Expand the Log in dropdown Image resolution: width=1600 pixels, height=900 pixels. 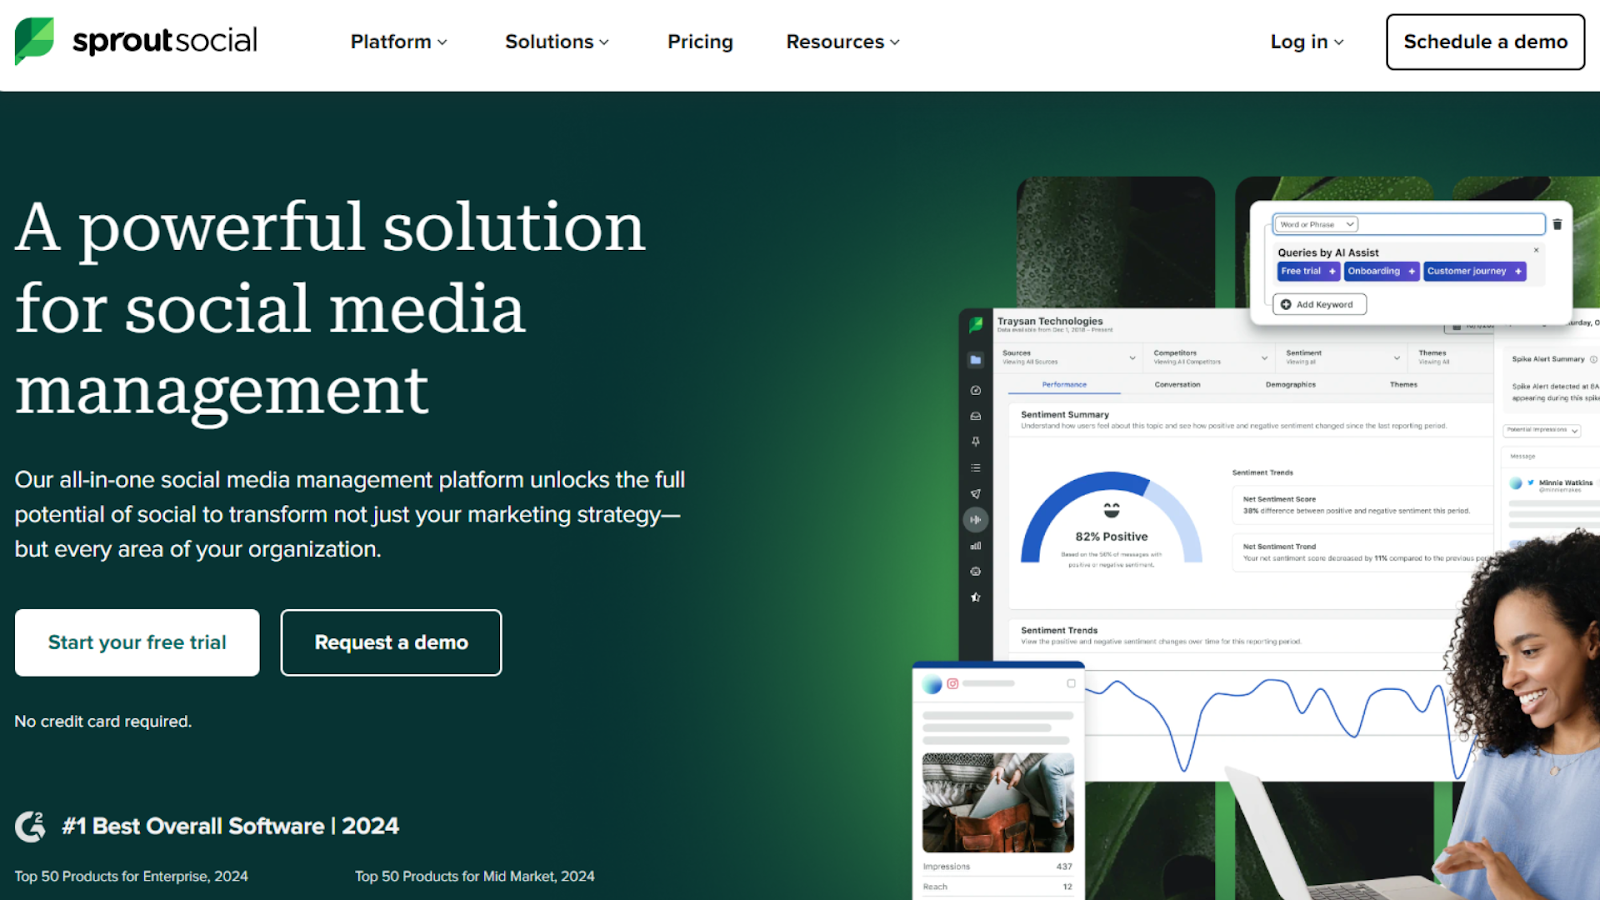click(1307, 42)
